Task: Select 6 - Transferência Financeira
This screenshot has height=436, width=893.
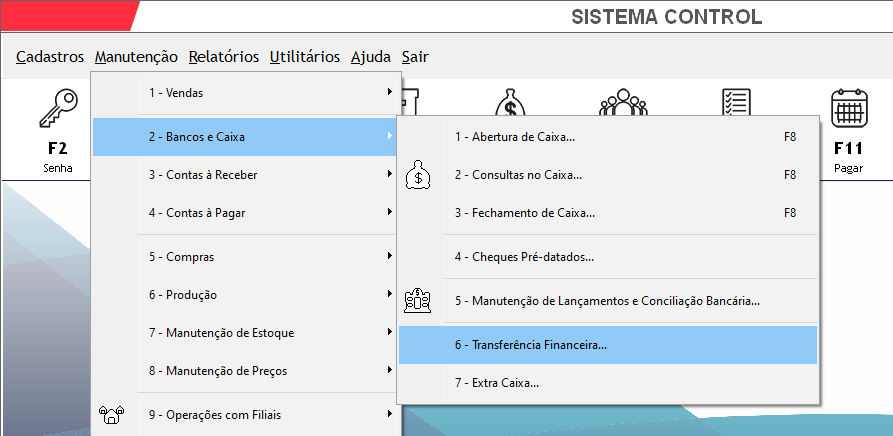Action: point(608,345)
